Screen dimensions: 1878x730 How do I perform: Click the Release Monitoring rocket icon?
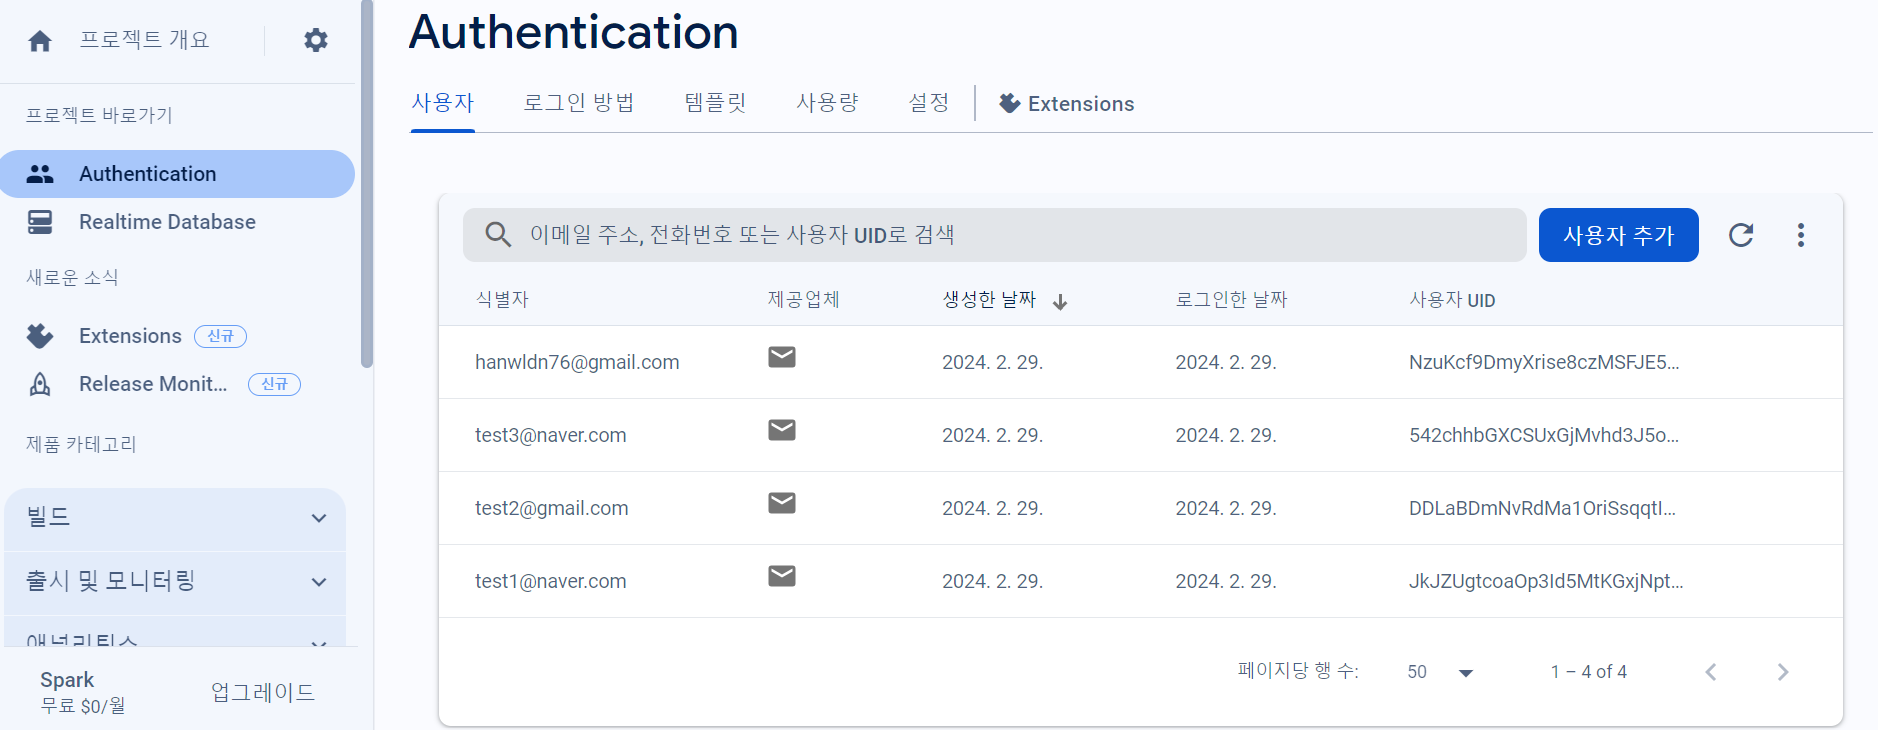[40, 384]
